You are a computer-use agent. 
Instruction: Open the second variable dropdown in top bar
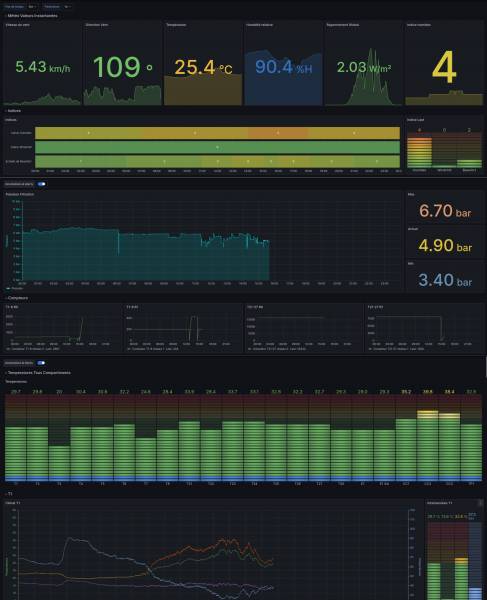(67, 7)
